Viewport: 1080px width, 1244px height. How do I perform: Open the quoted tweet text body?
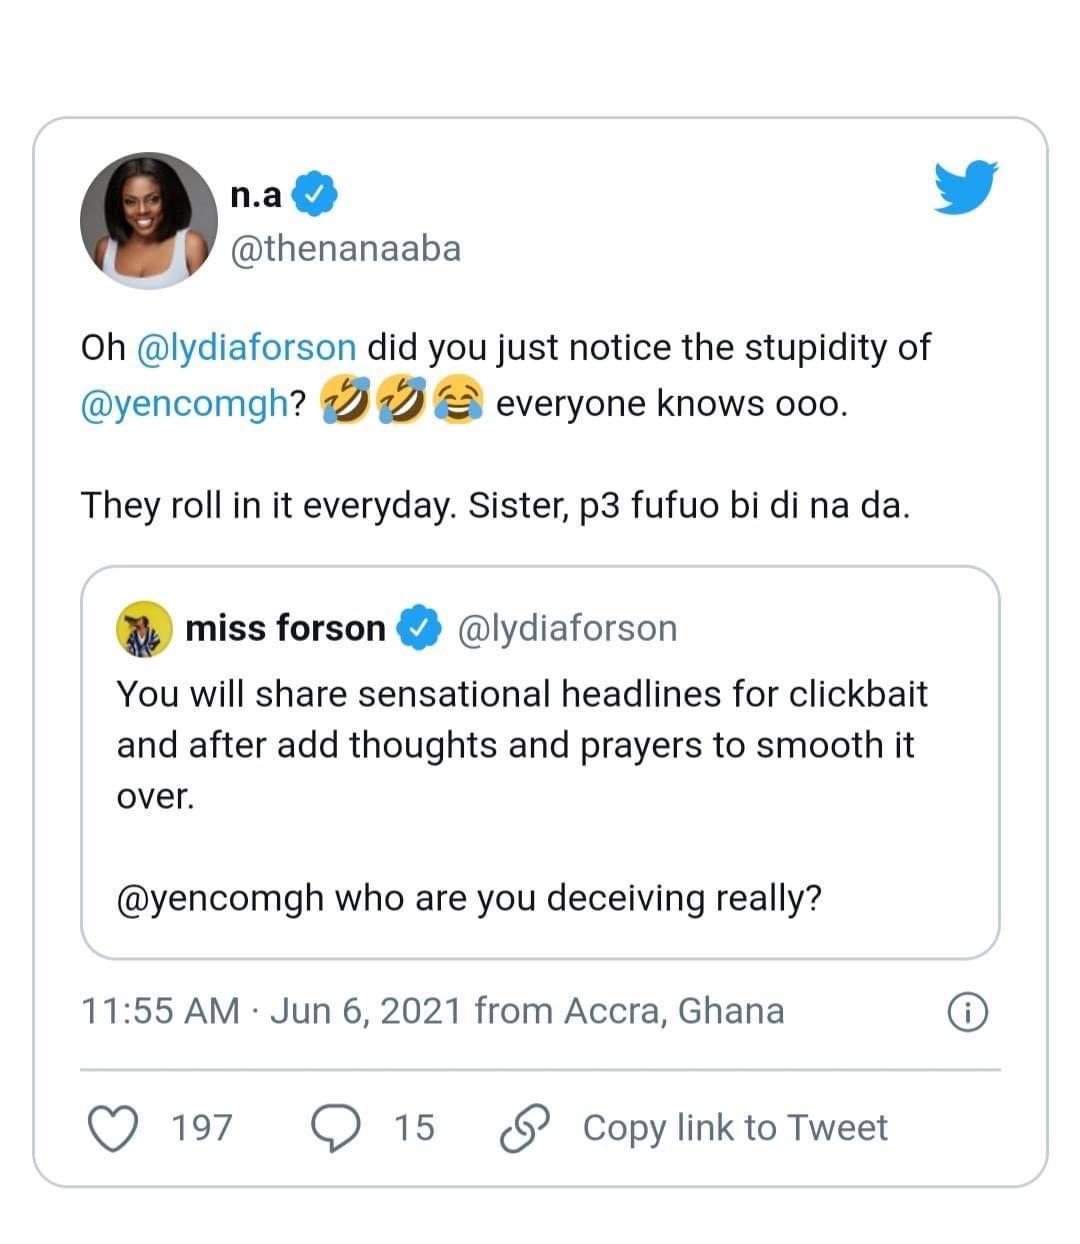pos(522,795)
